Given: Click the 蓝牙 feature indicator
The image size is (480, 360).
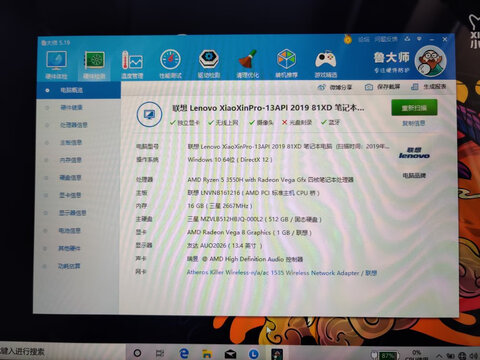Looking at the screenshot, I should (330, 122).
